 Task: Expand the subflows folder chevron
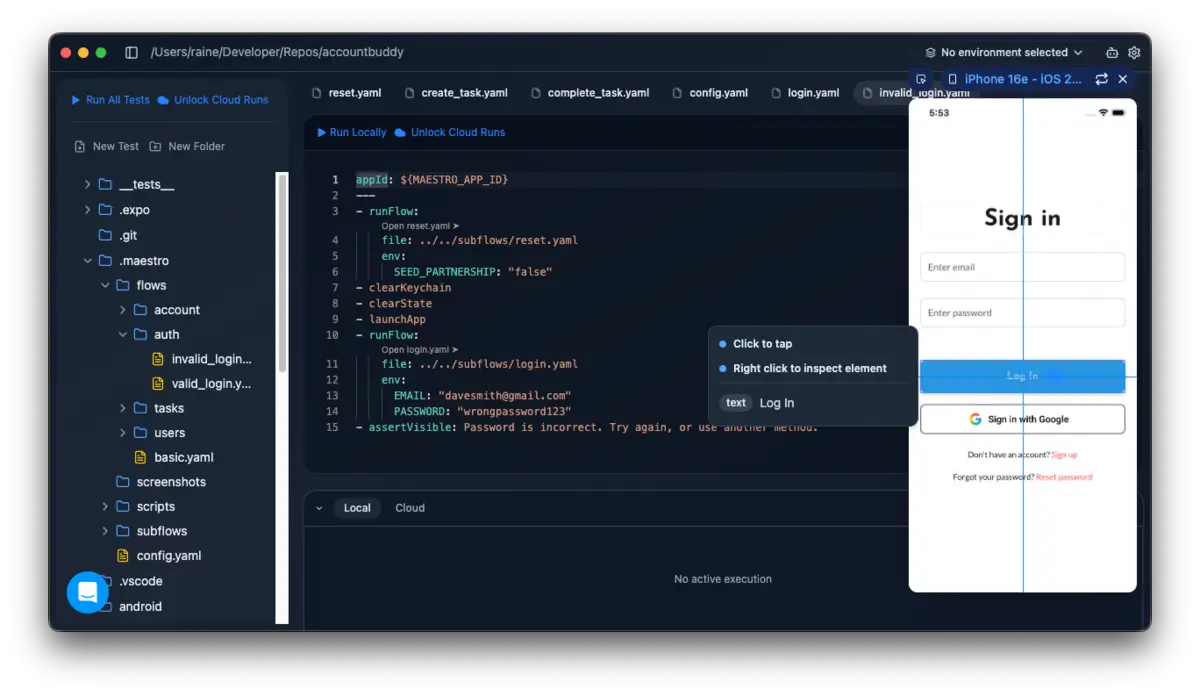[x=105, y=531]
